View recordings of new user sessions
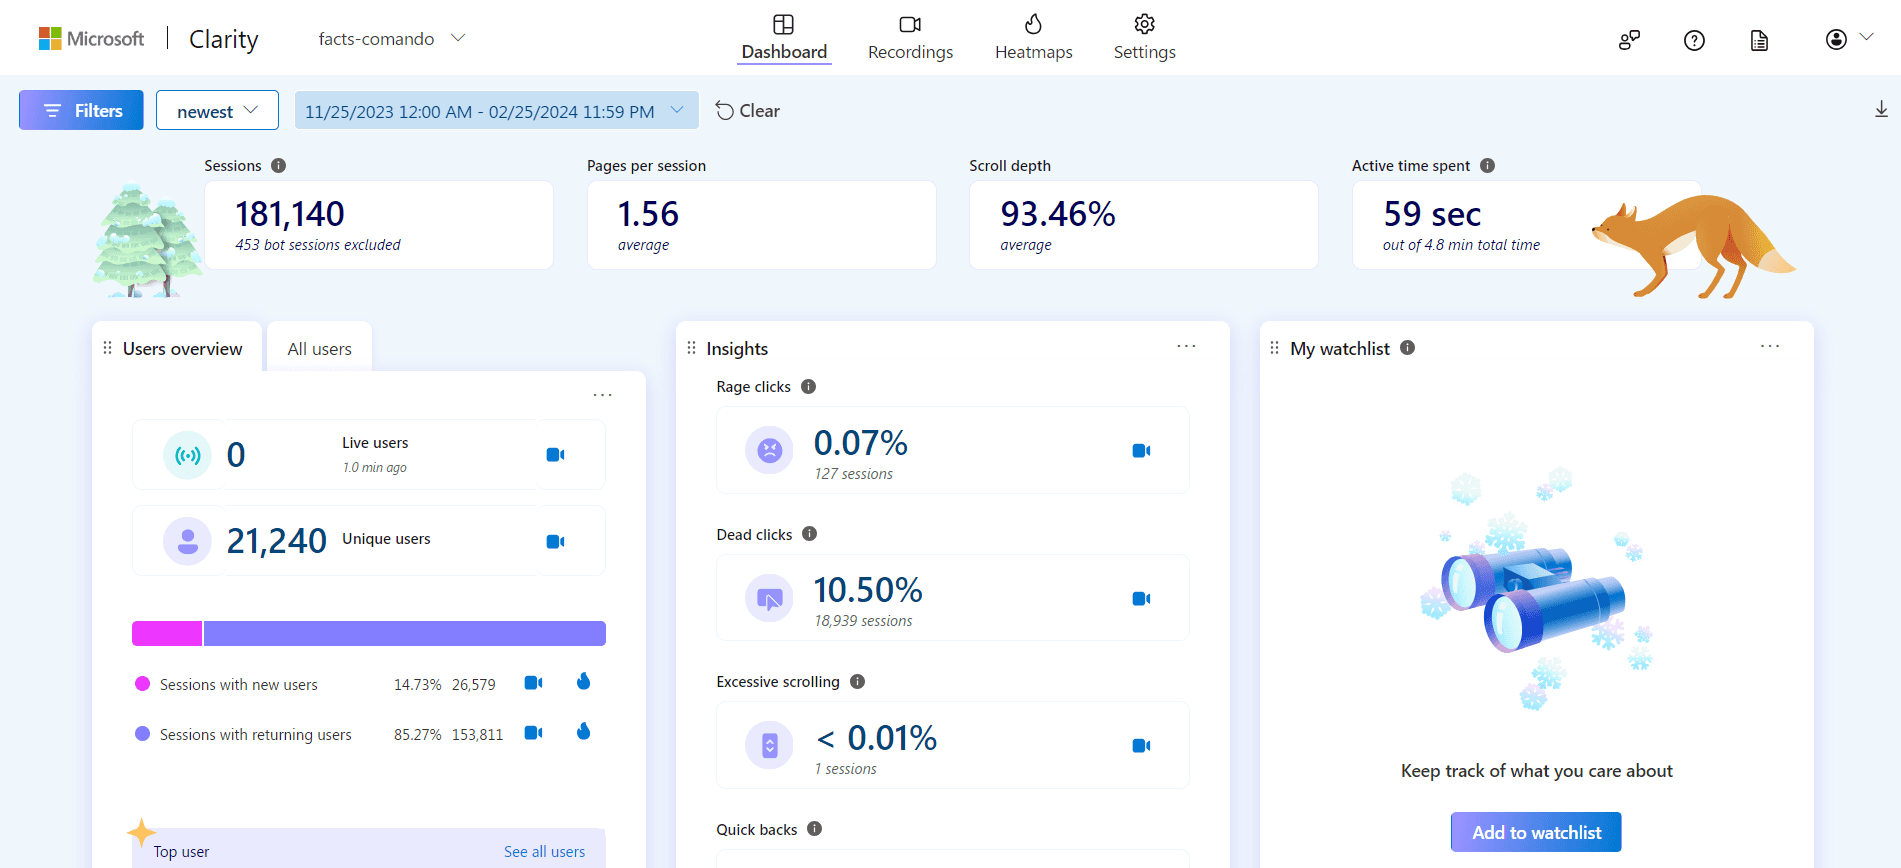 point(534,683)
